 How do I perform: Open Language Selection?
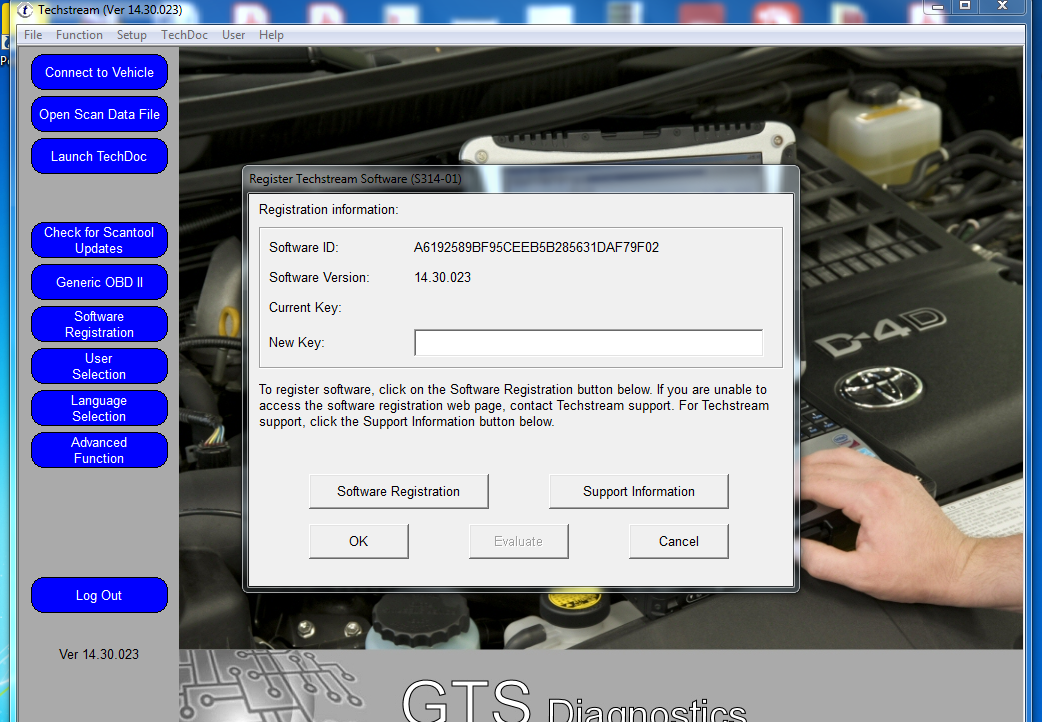pos(99,408)
